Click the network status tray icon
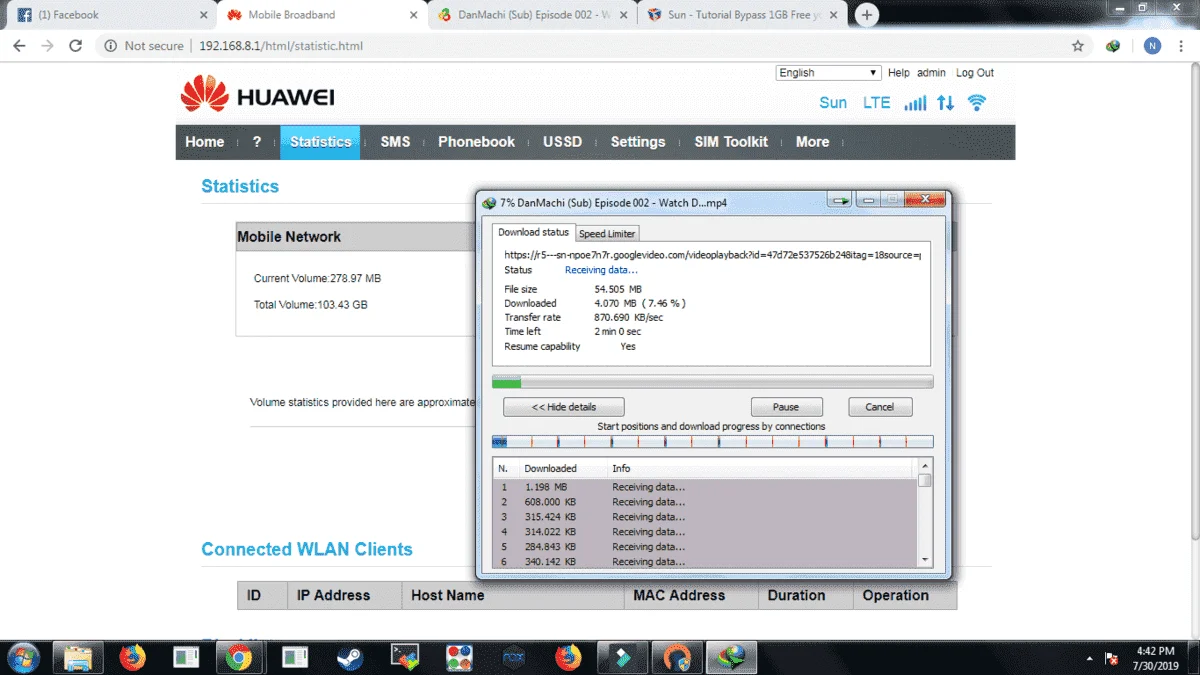Screen dimensions: 1200x675 click(x=1111, y=658)
